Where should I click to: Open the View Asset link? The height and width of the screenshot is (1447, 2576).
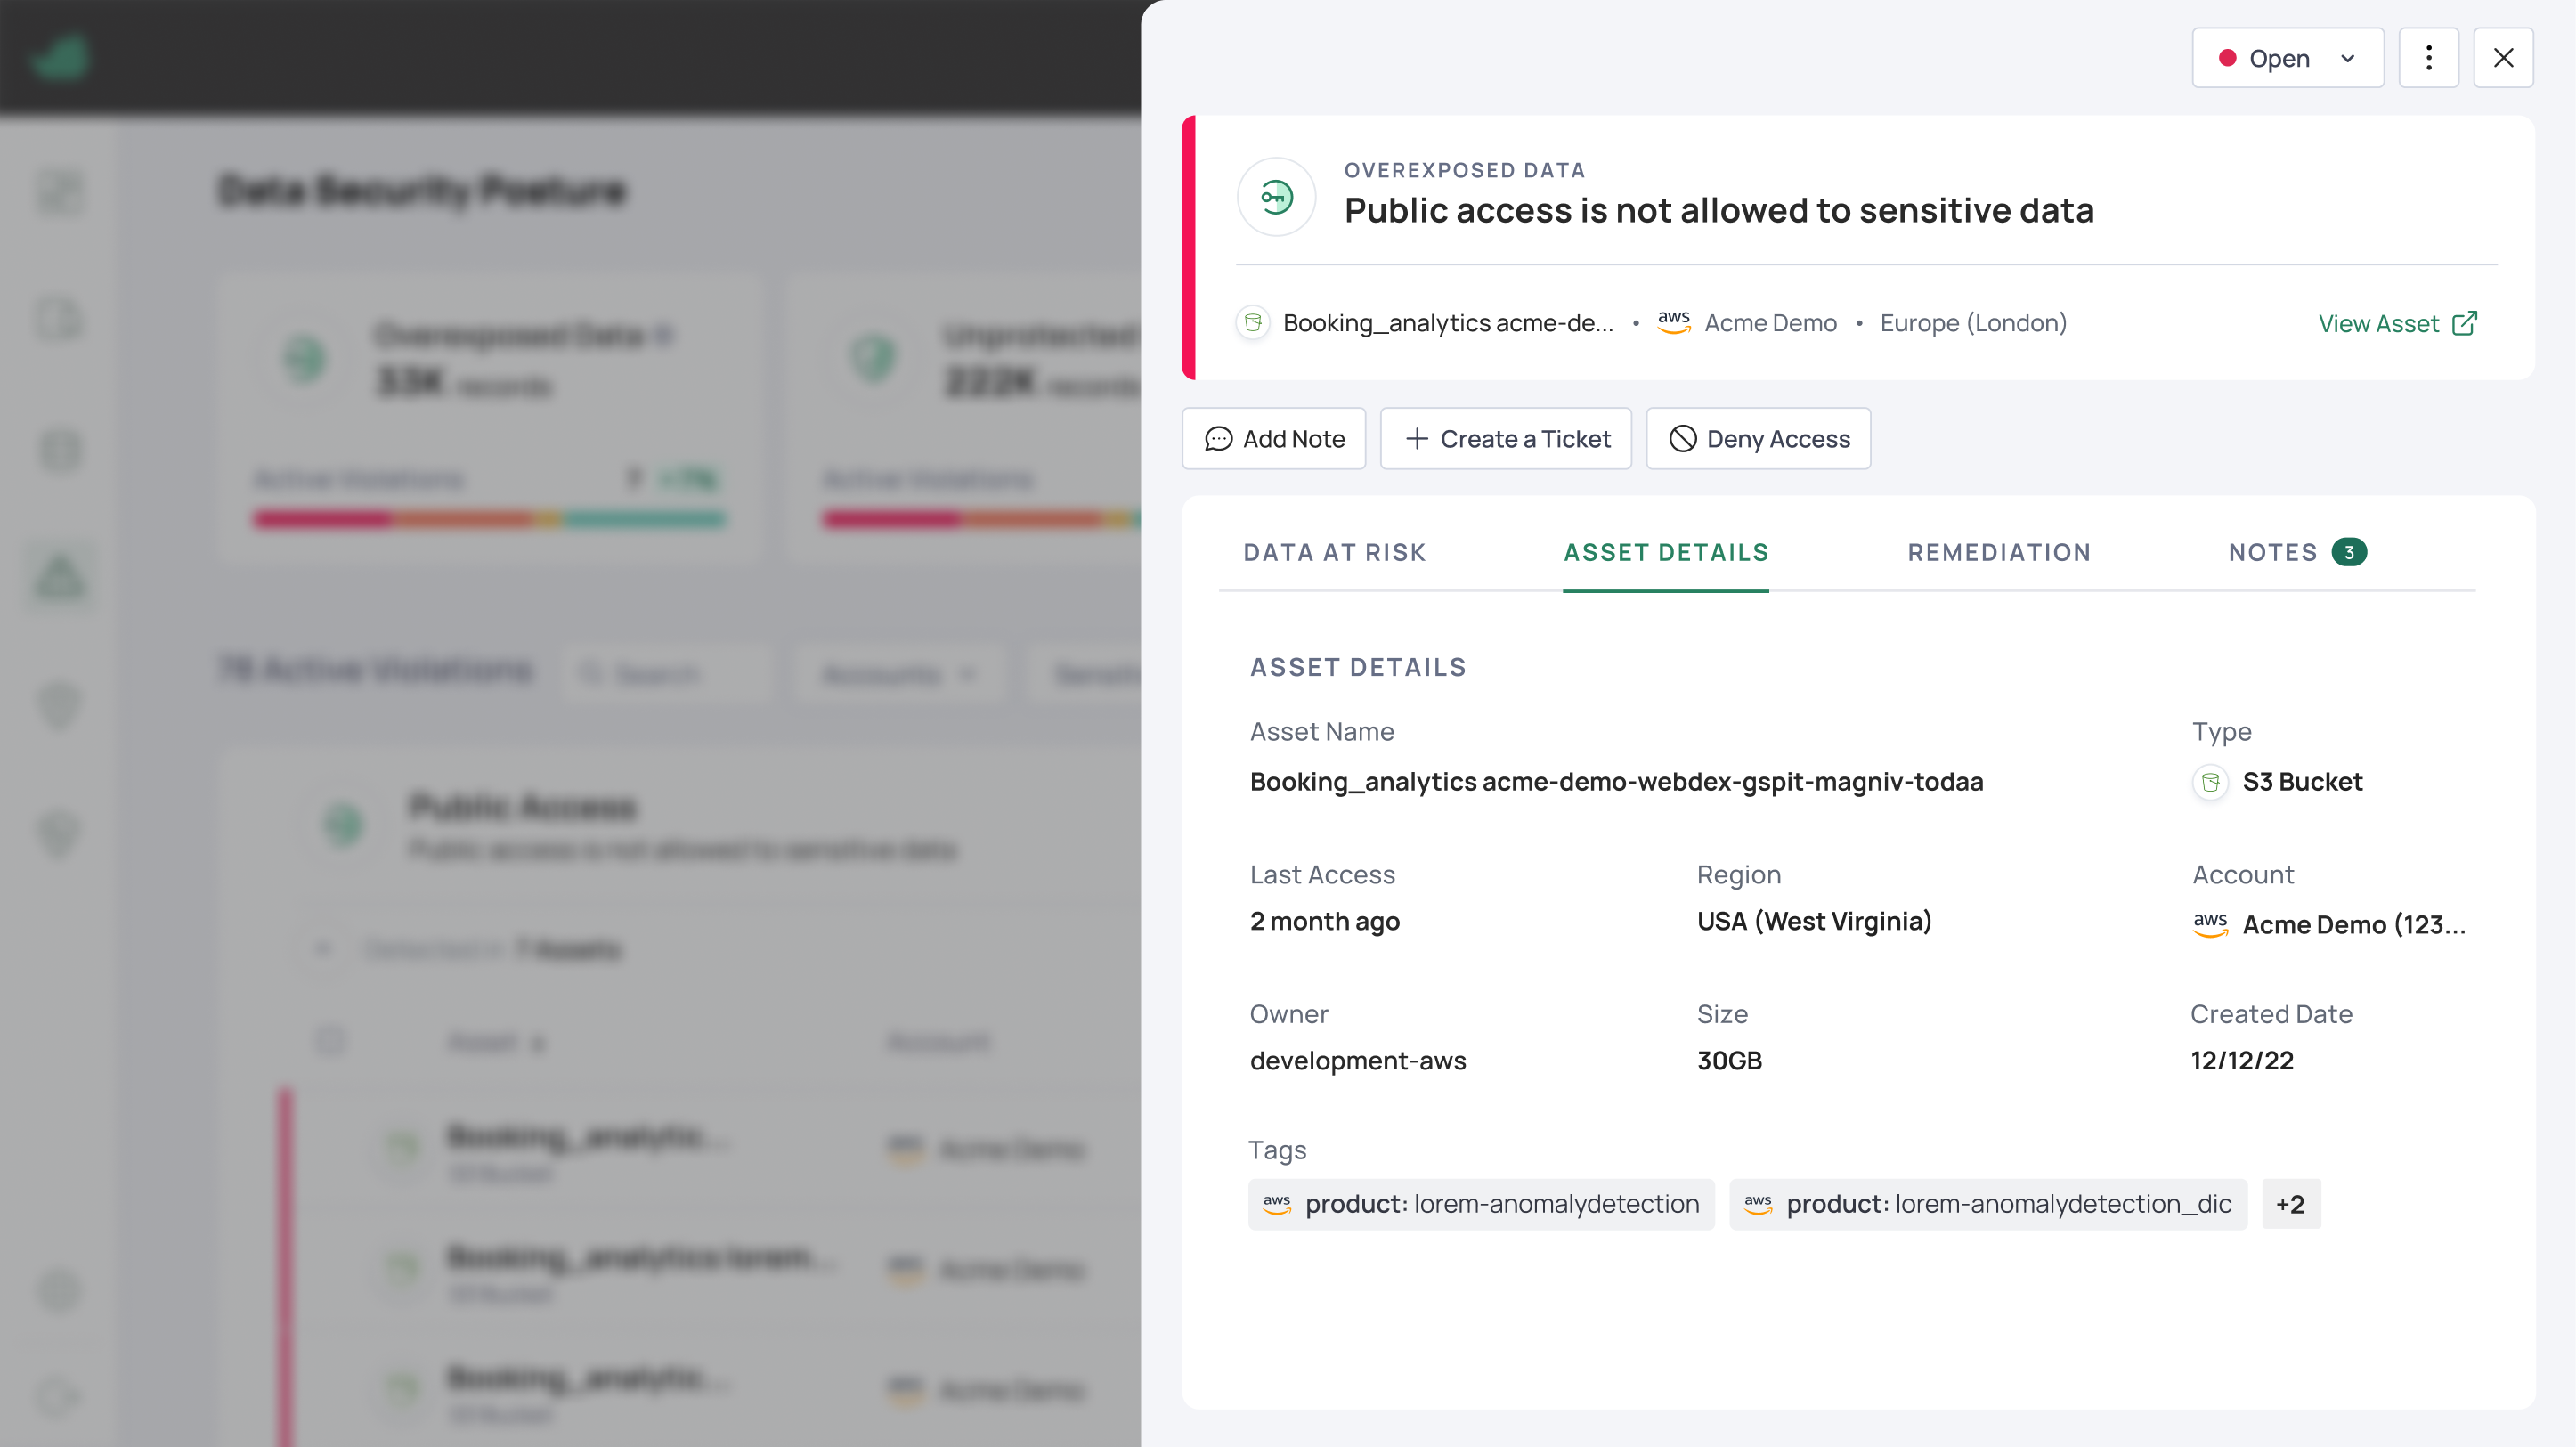(x=2398, y=323)
